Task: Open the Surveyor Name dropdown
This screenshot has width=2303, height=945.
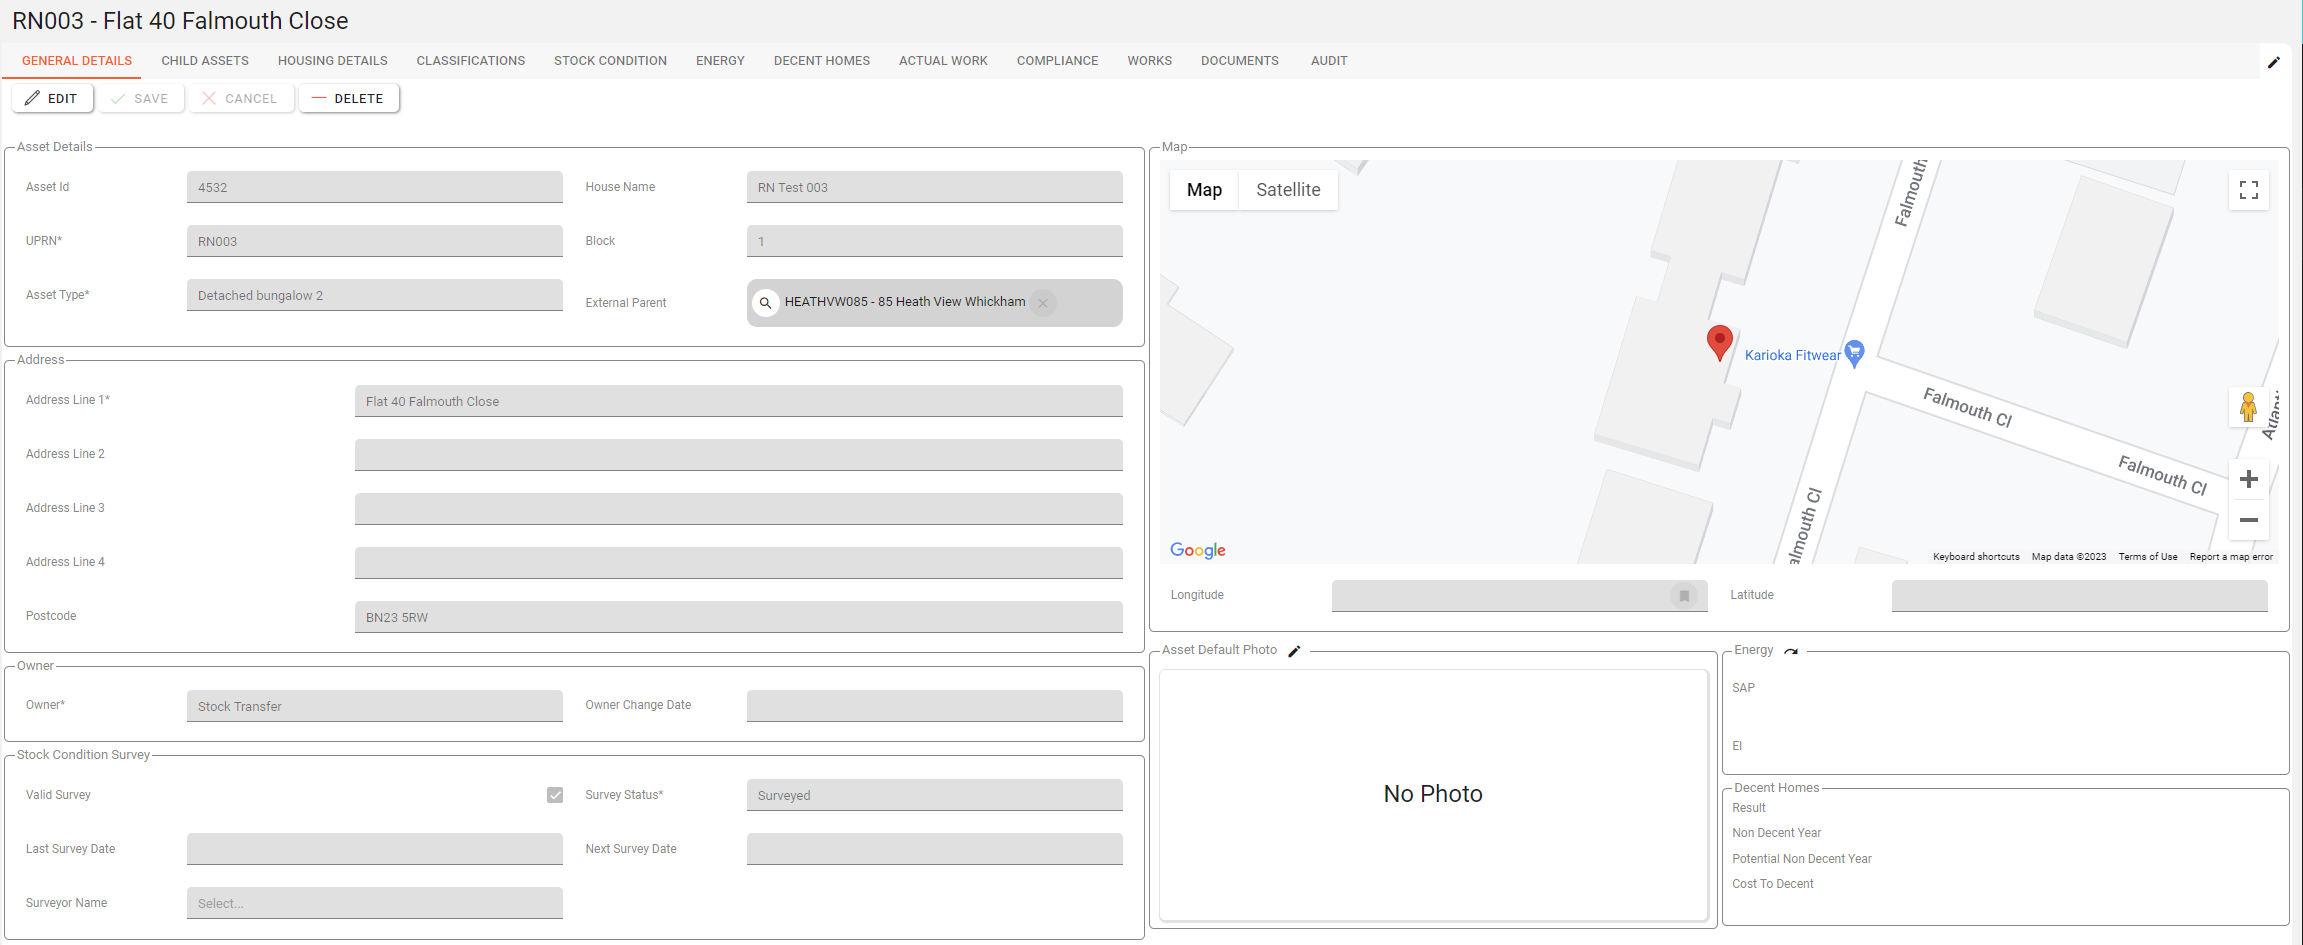Action: click(x=374, y=903)
